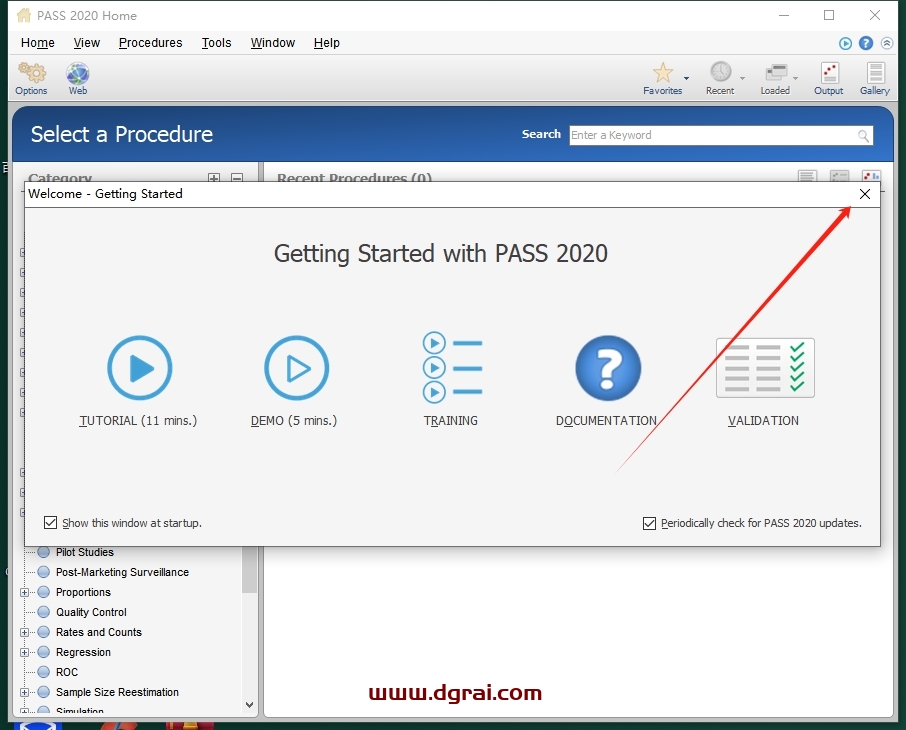
Task: Click the TRAINING label
Action: (x=451, y=421)
